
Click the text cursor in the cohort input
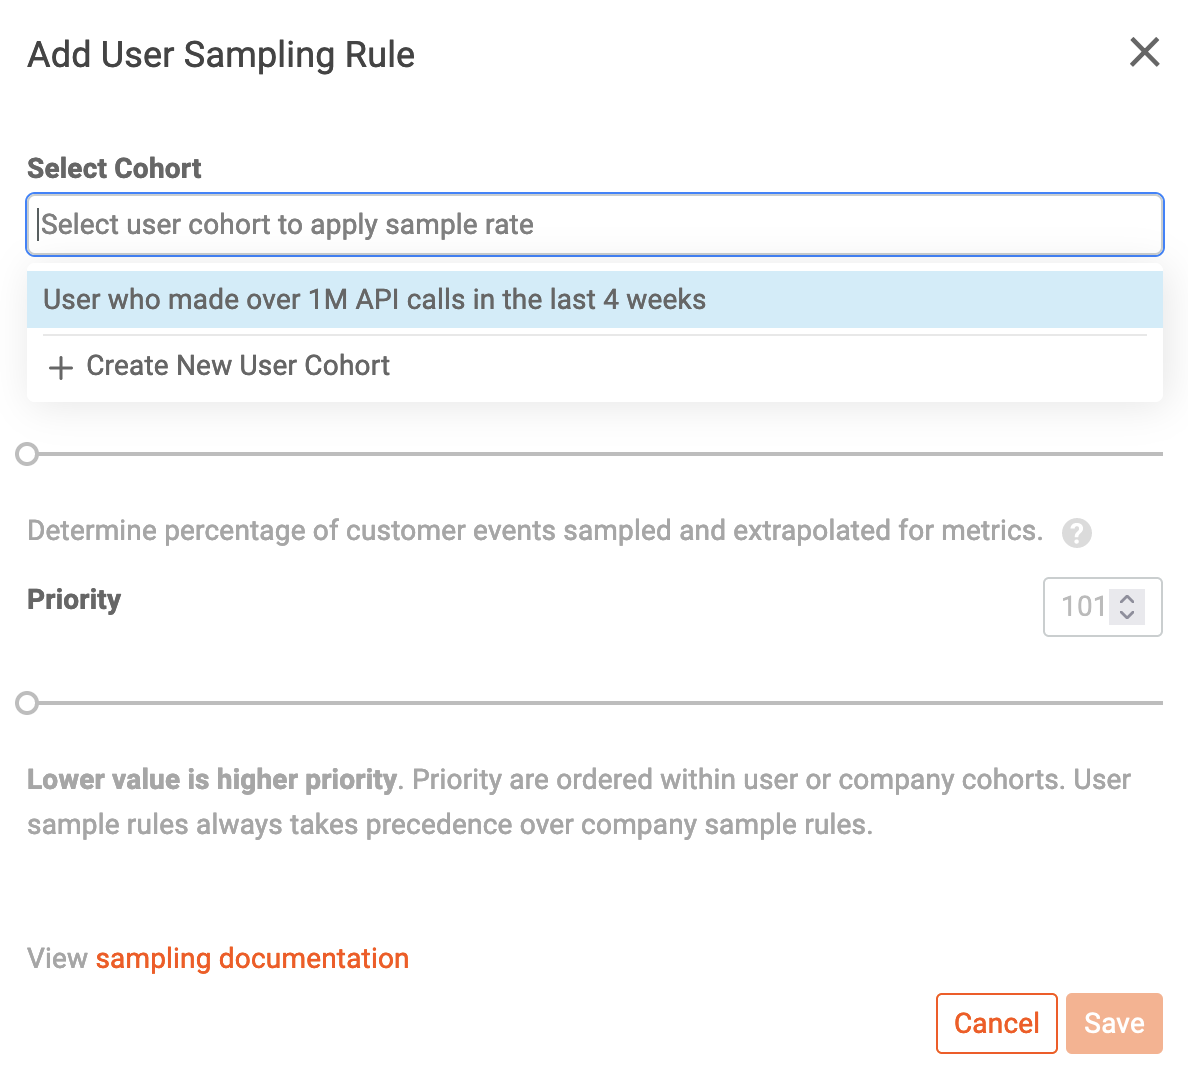point(38,224)
